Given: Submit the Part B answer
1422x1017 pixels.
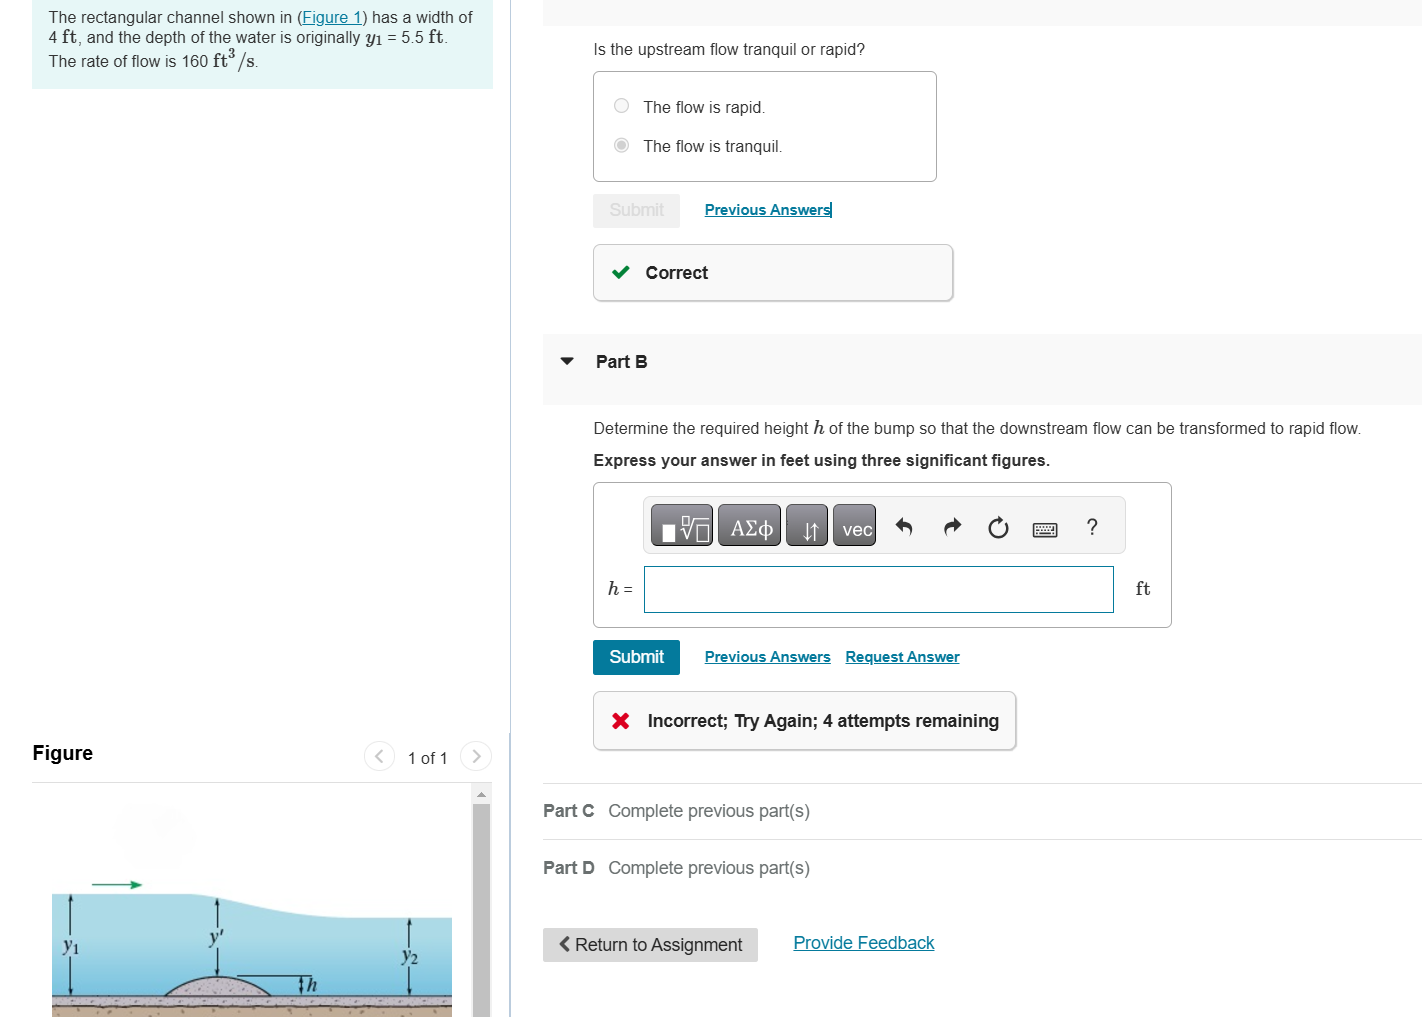Looking at the screenshot, I should click(x=636, y=657).
